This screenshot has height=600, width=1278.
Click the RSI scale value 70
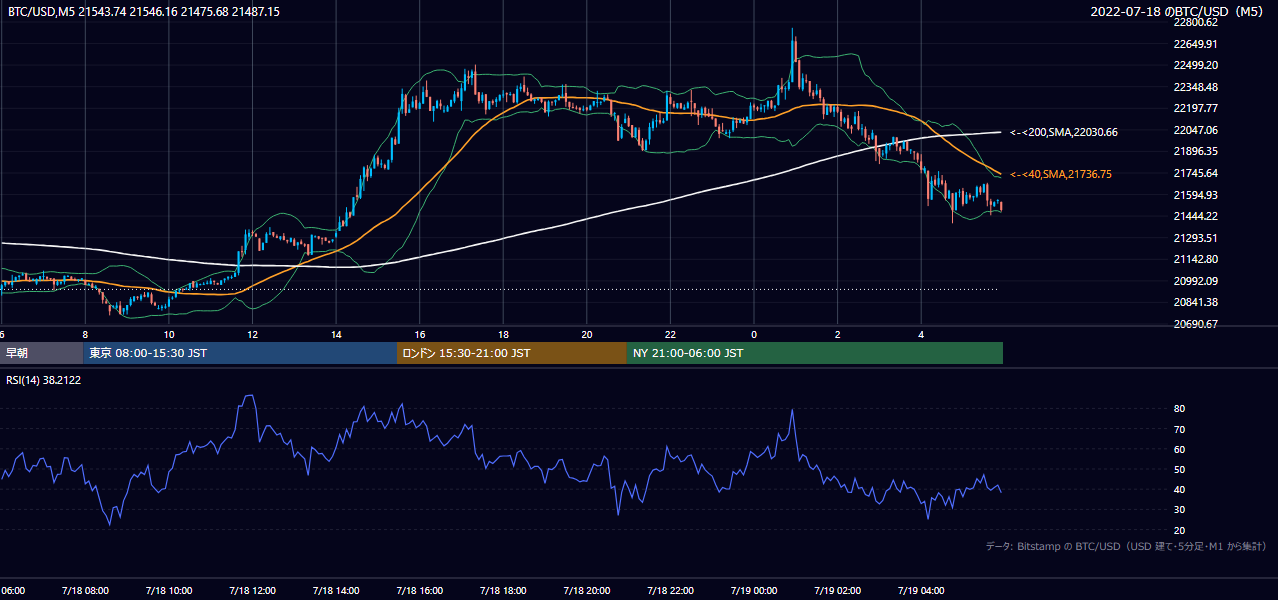(x=1180, y=429)
